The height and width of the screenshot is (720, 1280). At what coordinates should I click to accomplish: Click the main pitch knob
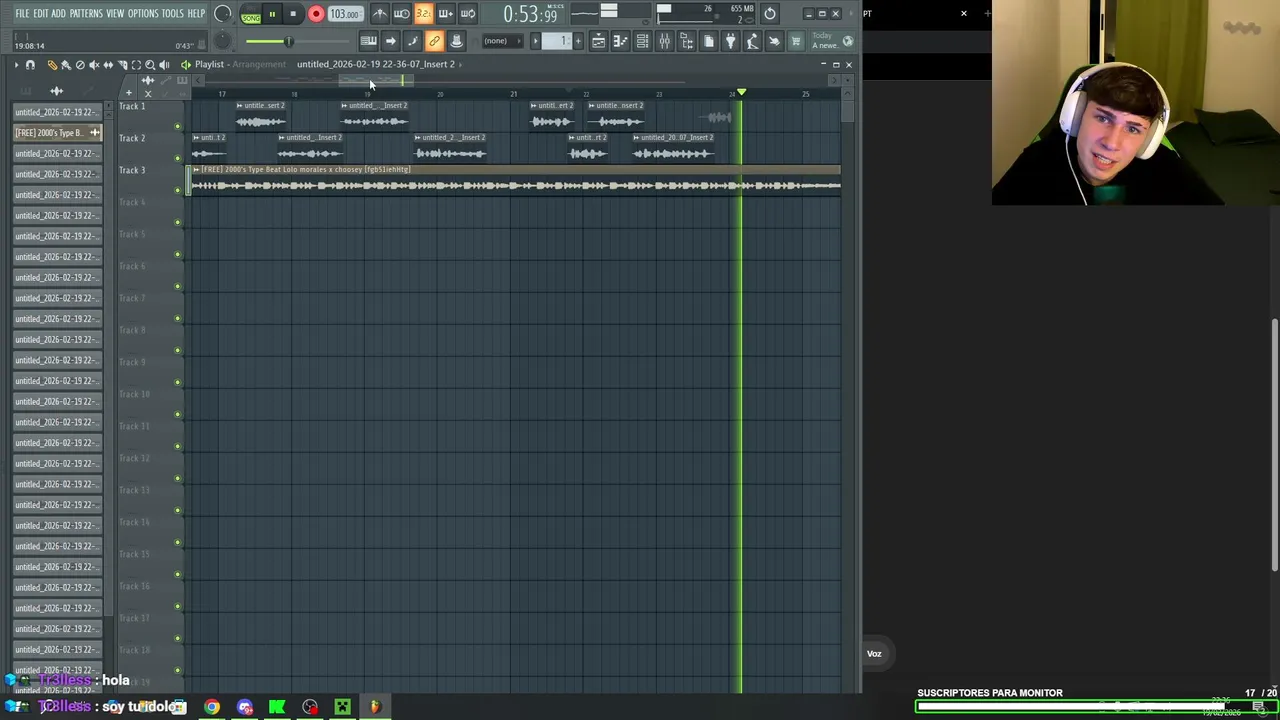click(x=223, y=41)
